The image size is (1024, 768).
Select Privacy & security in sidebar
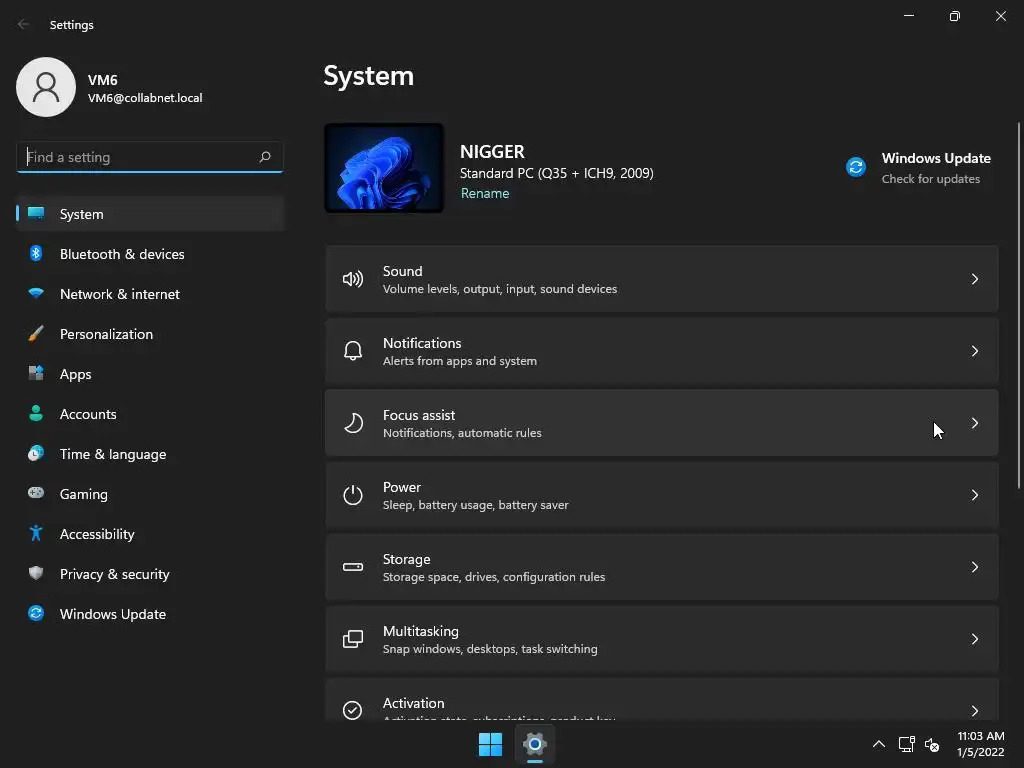coord(114,574)
